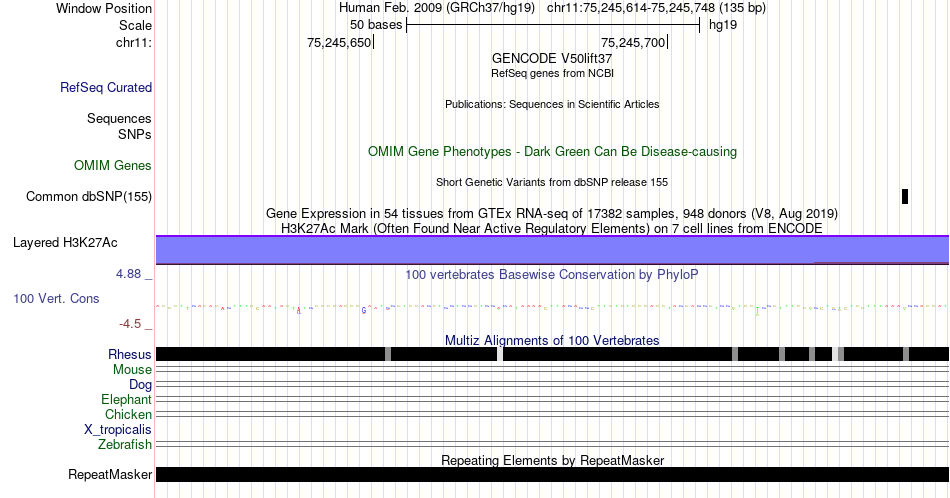This screenshot has height=498, width=950.
Task: Click the Dog alignment row label
Action: tap(140, 385)
